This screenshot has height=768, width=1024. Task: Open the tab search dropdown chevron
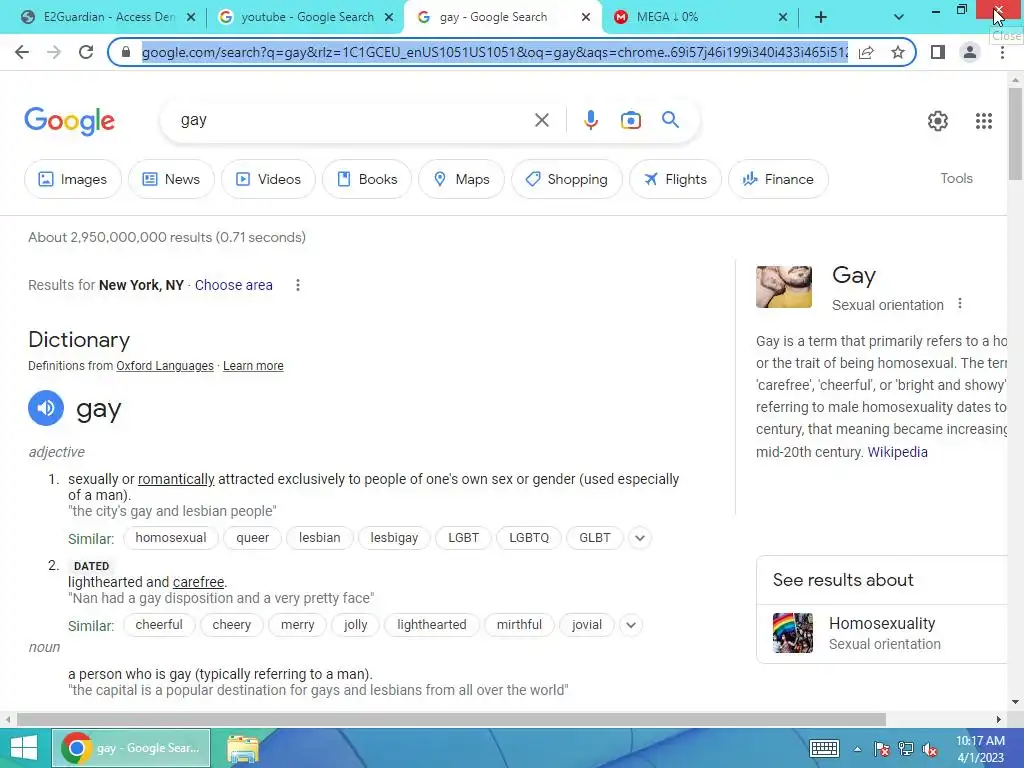(x=899, y=18)
